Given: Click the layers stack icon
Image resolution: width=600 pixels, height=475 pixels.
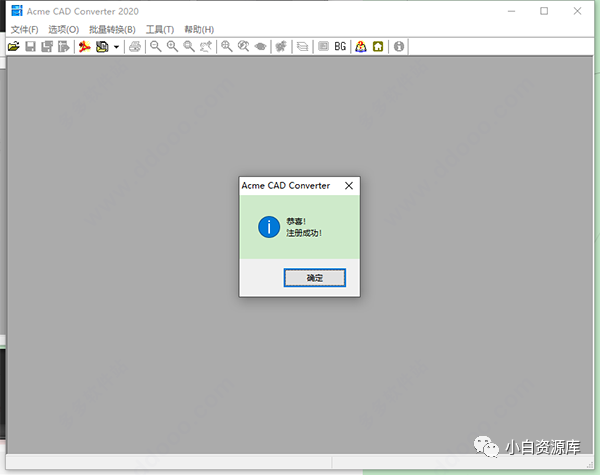Looking at the screenshot, I should [x=302, y=47].
